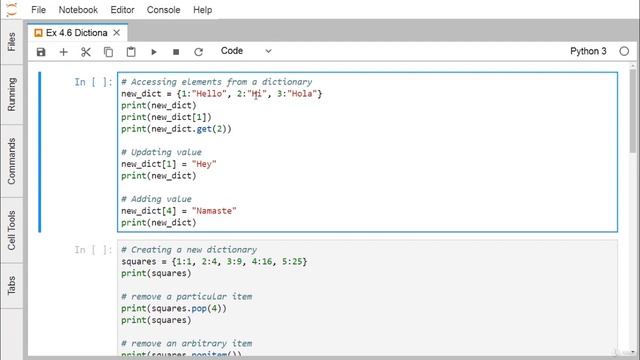Click the line new_dict[1] = "Hey"
The image size is (640, 360).
coord(169,164)
